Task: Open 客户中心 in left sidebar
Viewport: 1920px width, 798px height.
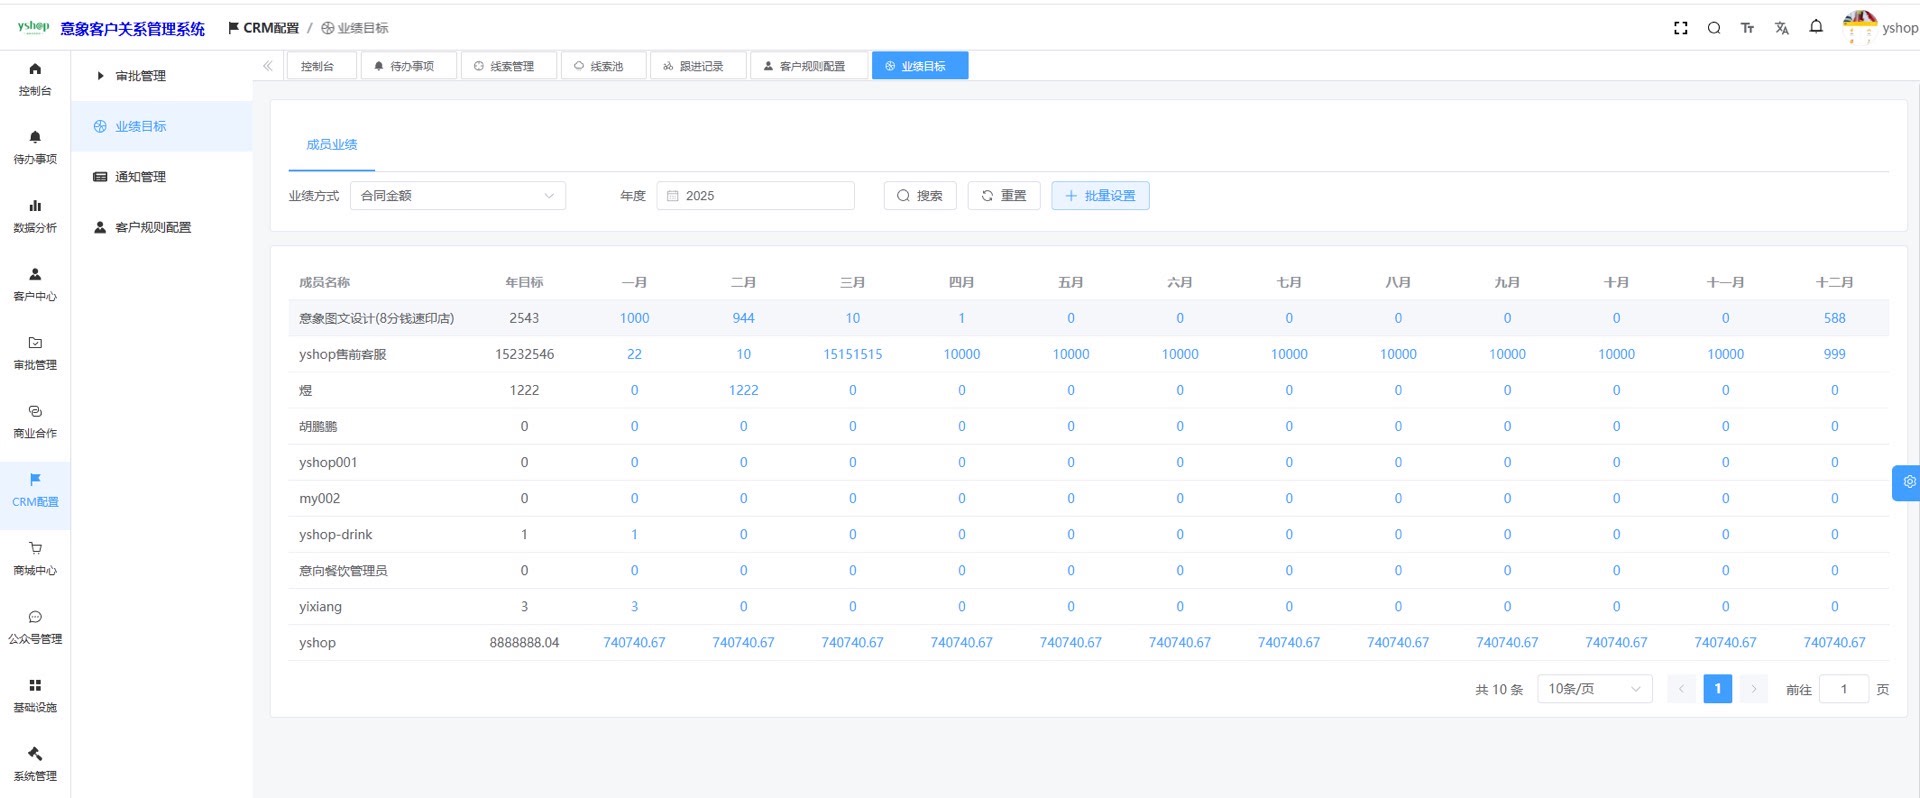Action: click(35, 284)
